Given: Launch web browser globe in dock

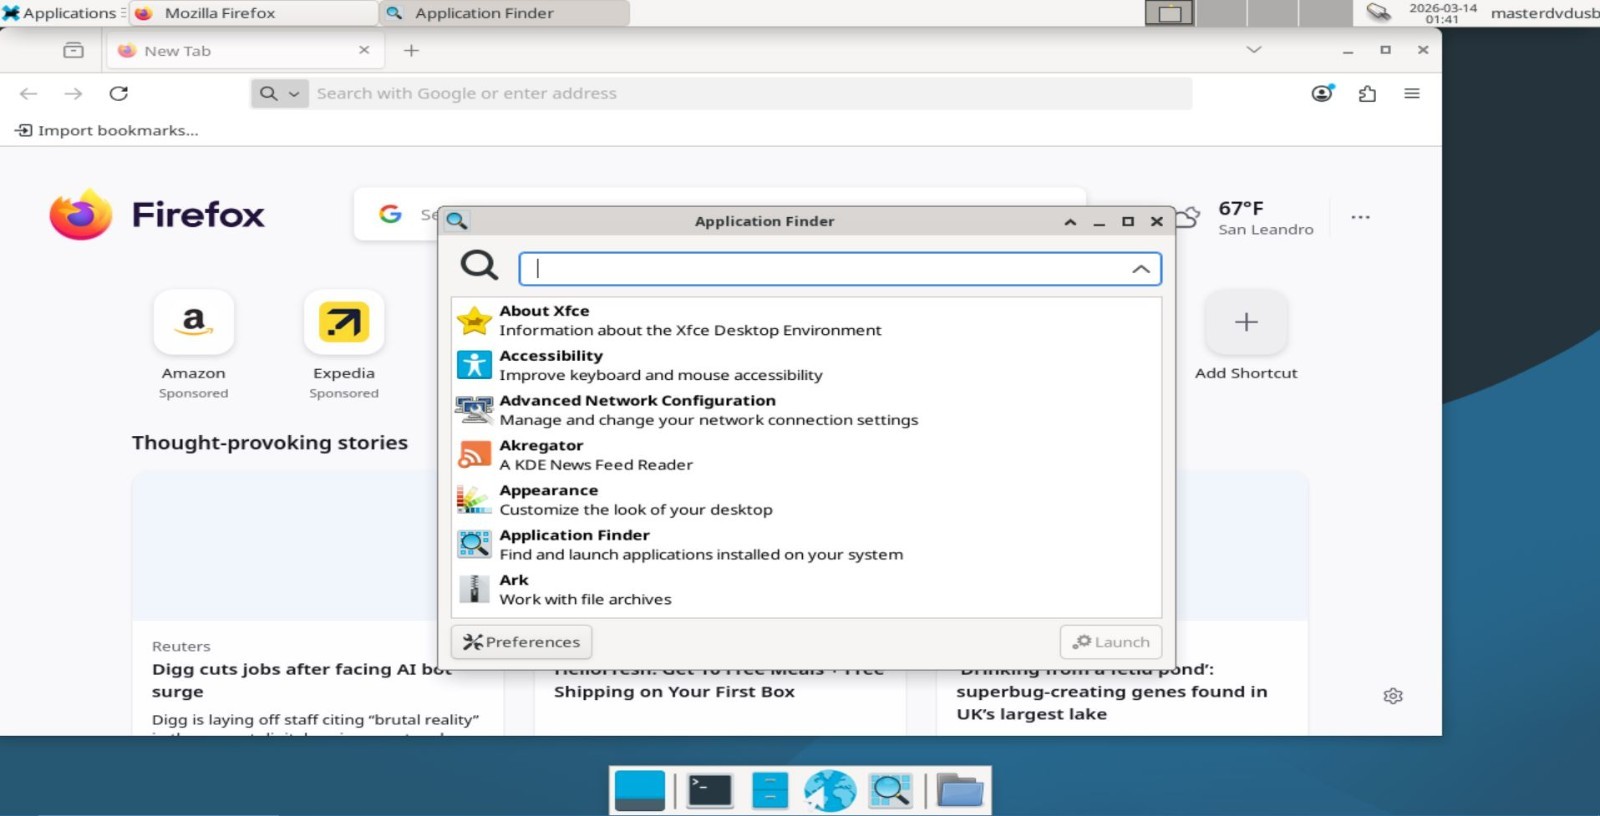Looking at the screenshot, I should (x=830, y=791).
